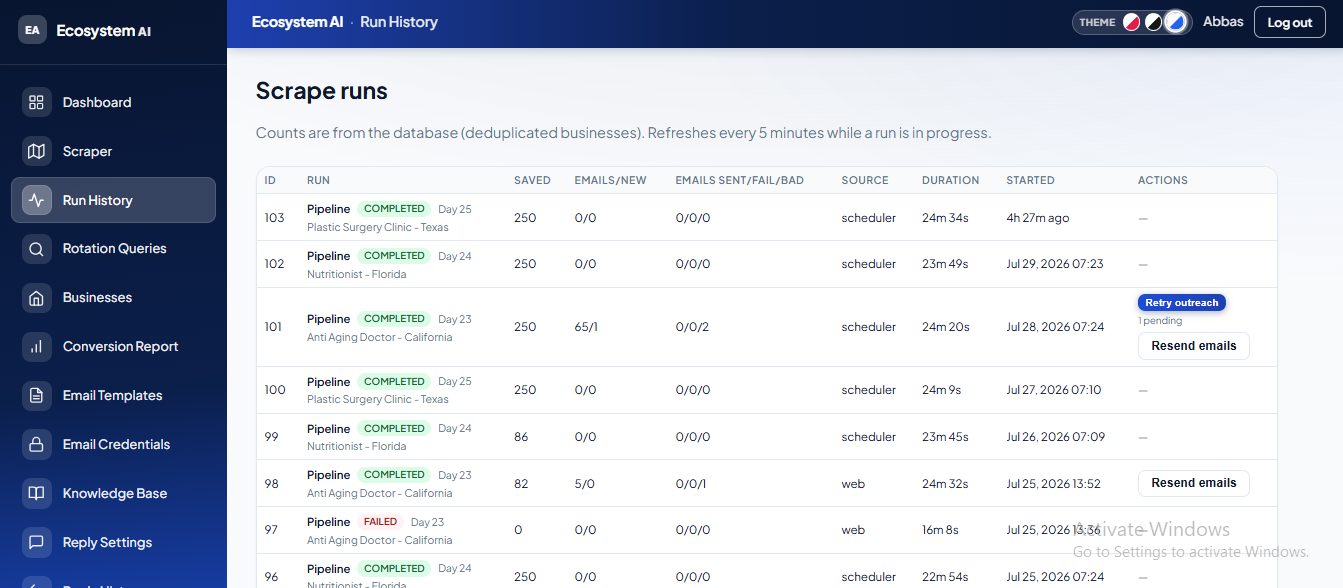Click the Dashboard grid icon in sidebar
This screenshot has height=588, width=1343.
[37, 102]
